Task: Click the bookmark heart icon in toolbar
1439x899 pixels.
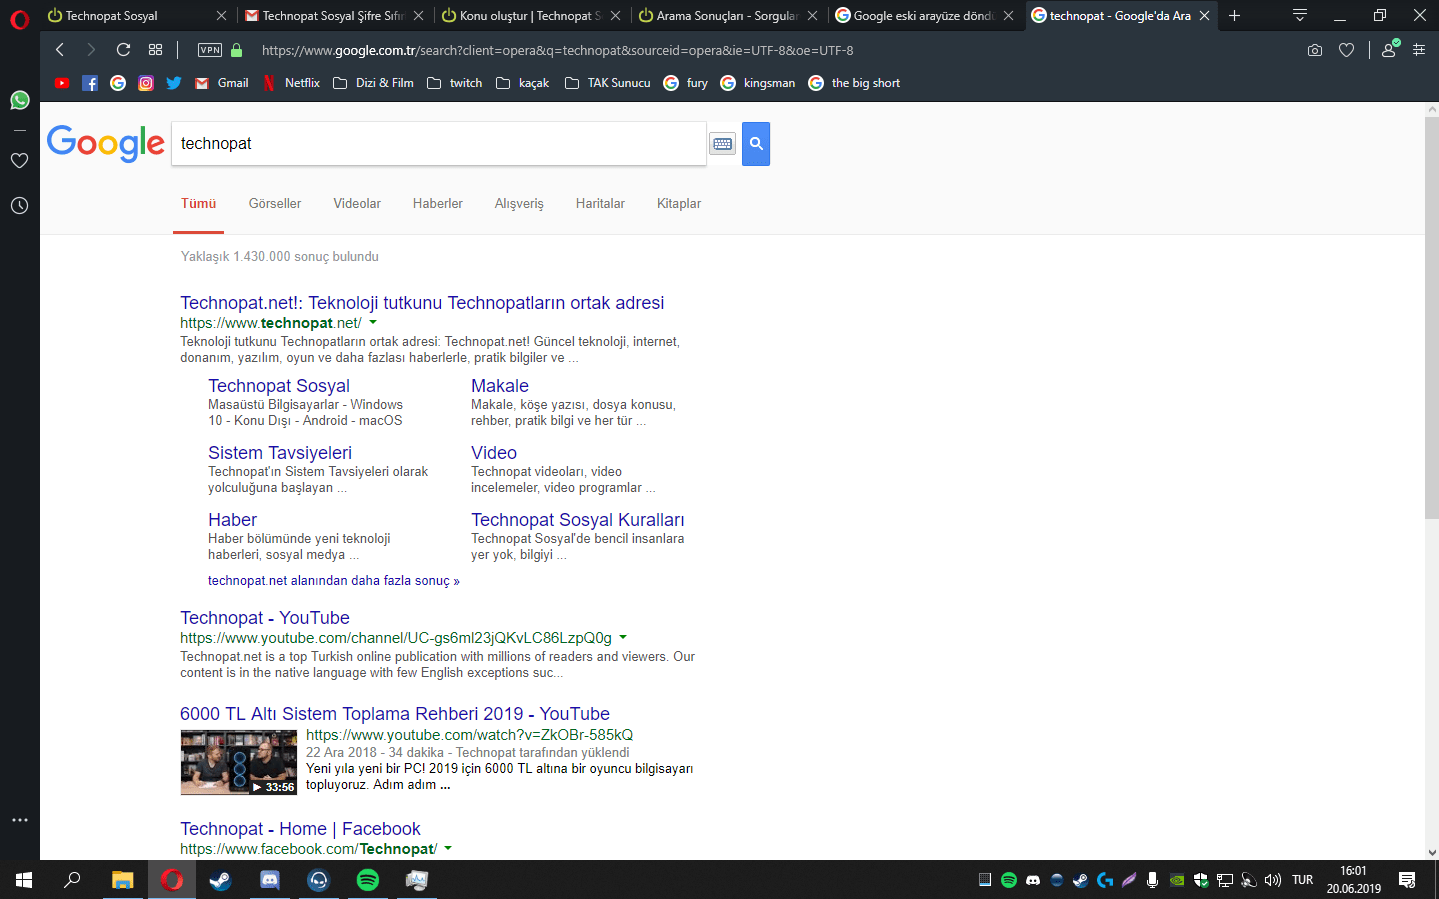Action: 1346,49
